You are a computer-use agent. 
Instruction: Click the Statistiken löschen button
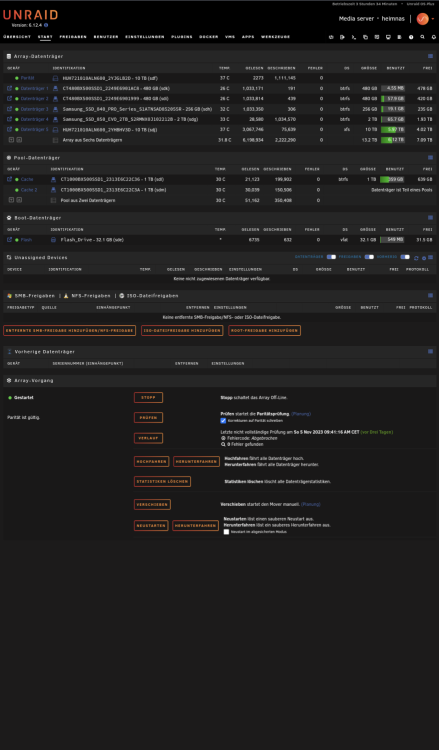162,482
